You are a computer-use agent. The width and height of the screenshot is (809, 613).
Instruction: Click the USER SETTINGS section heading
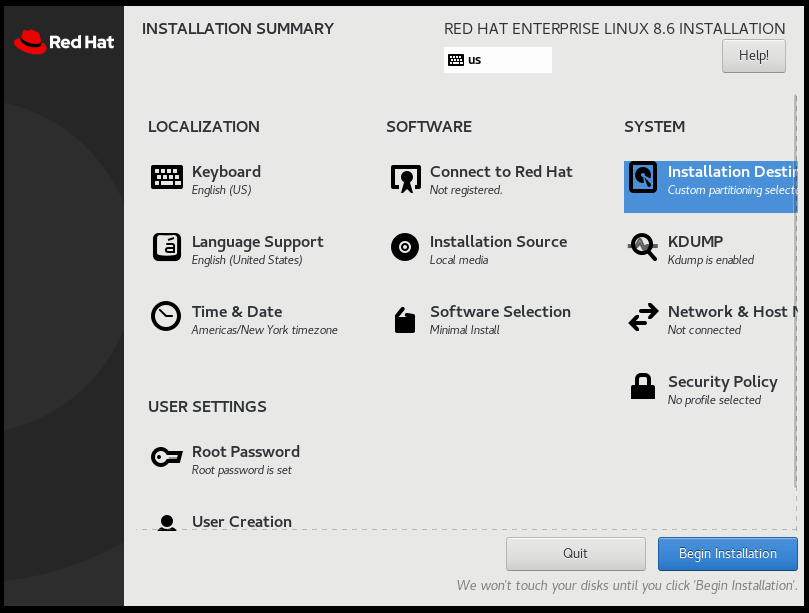207,407
